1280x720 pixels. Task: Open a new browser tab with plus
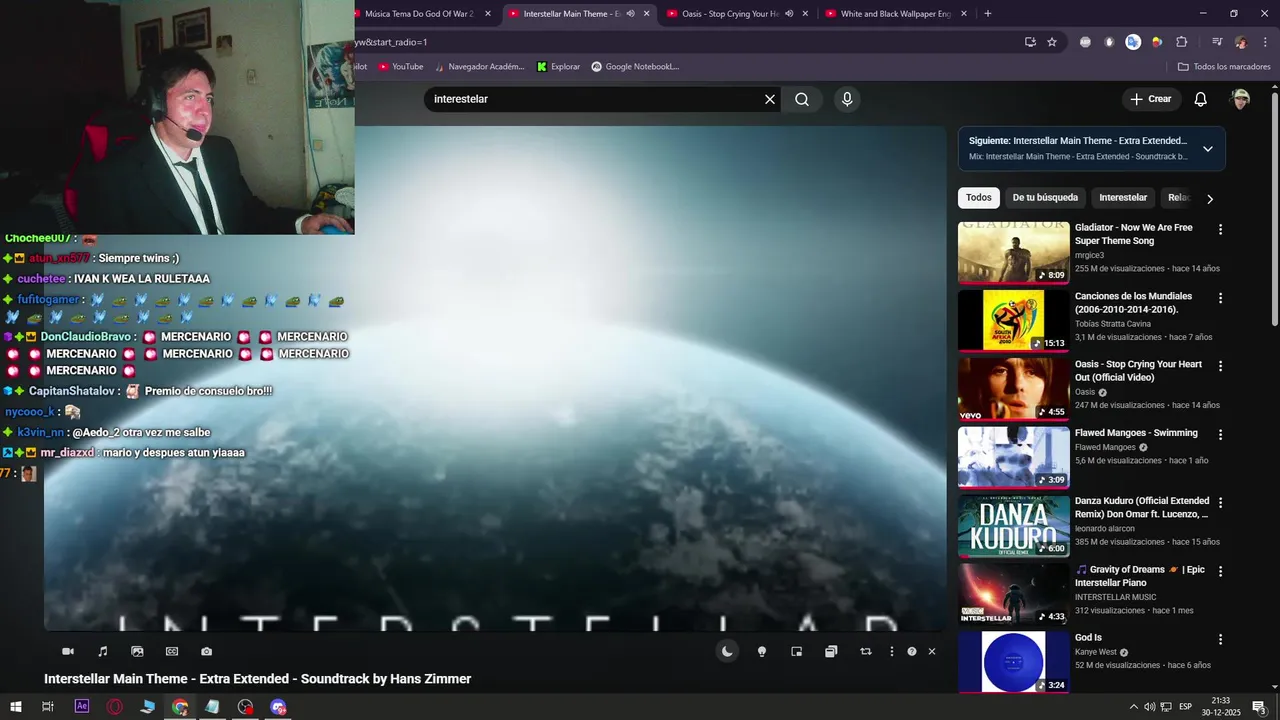[988, 14]
